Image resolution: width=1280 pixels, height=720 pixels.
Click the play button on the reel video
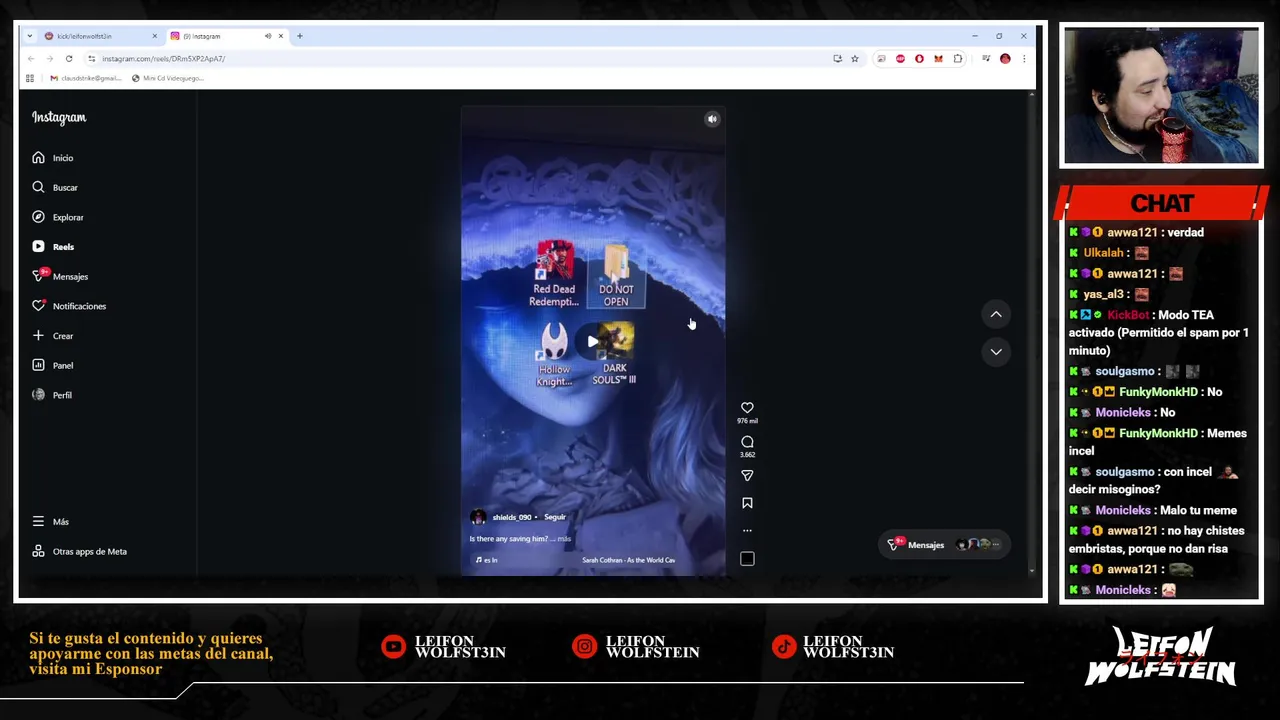592,342
